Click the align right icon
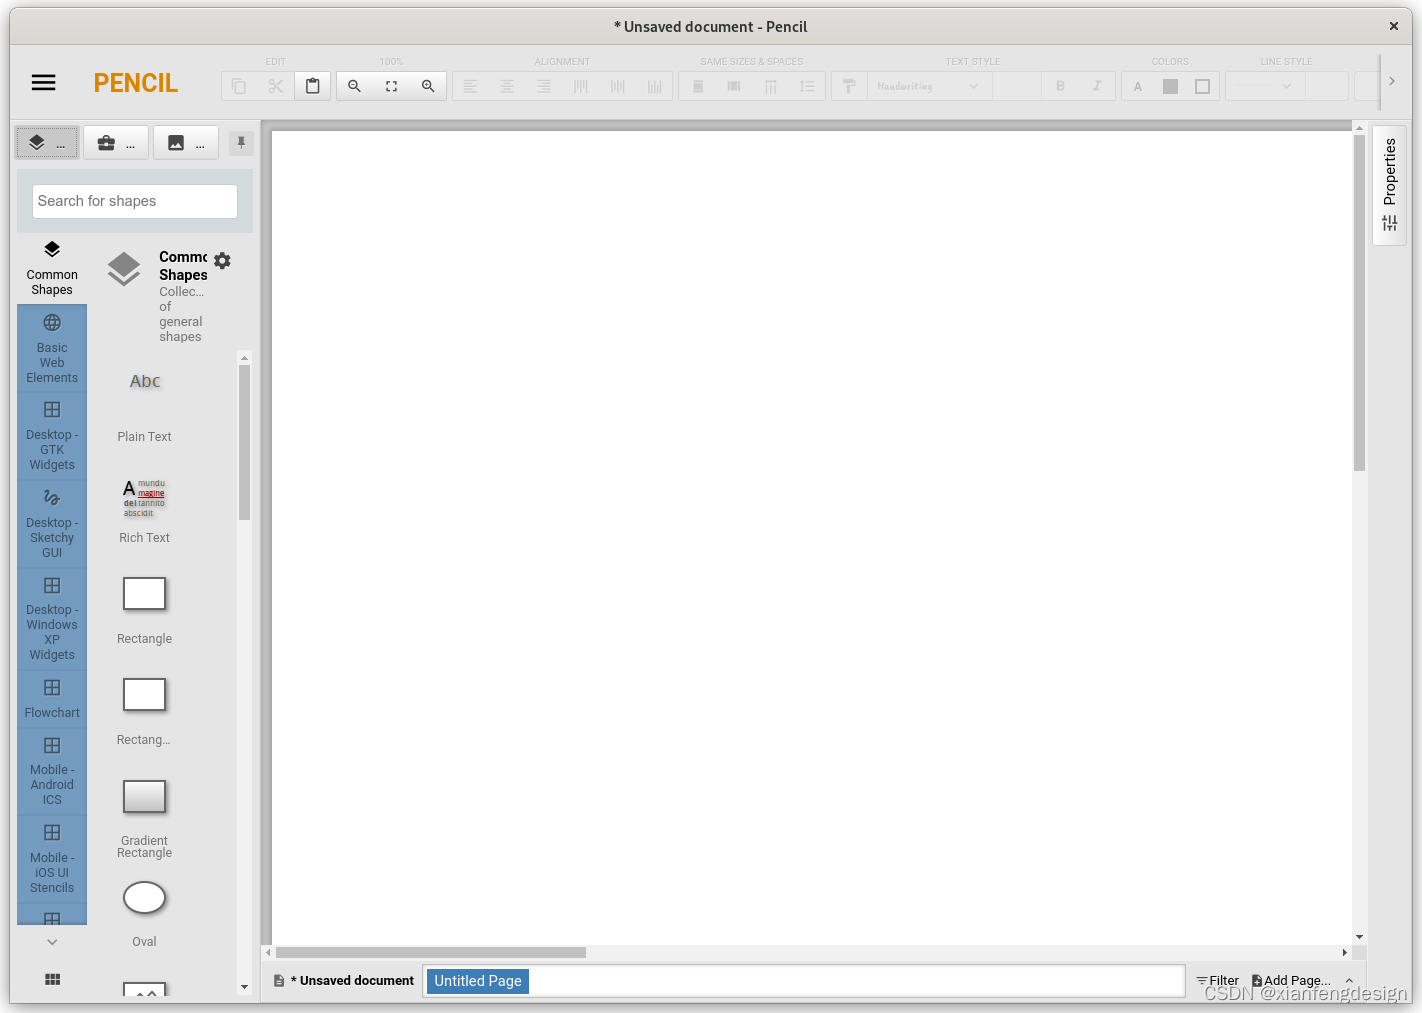This screenshot has width=1422, height=1013. (x=544, y=86)
